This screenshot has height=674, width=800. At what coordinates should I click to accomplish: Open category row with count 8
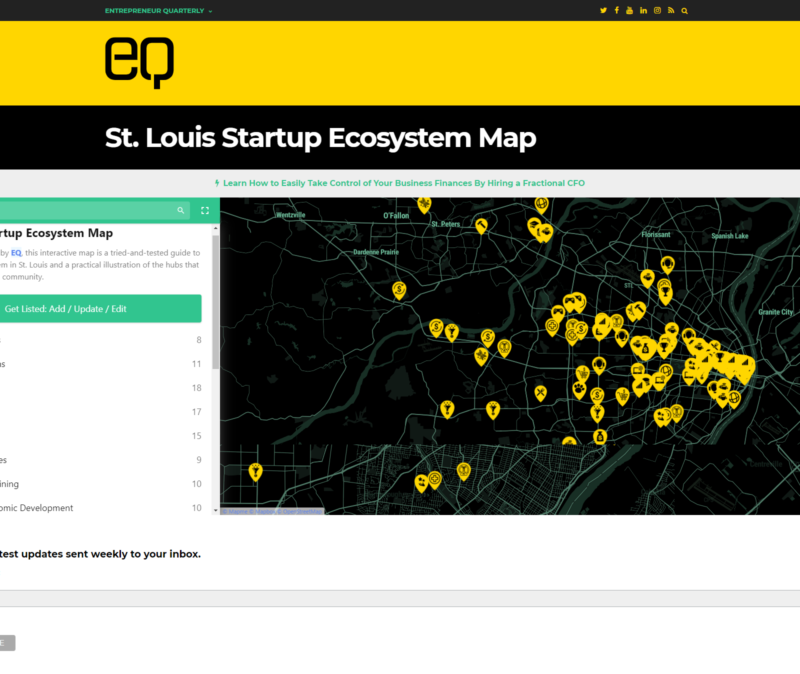point(101,340)
